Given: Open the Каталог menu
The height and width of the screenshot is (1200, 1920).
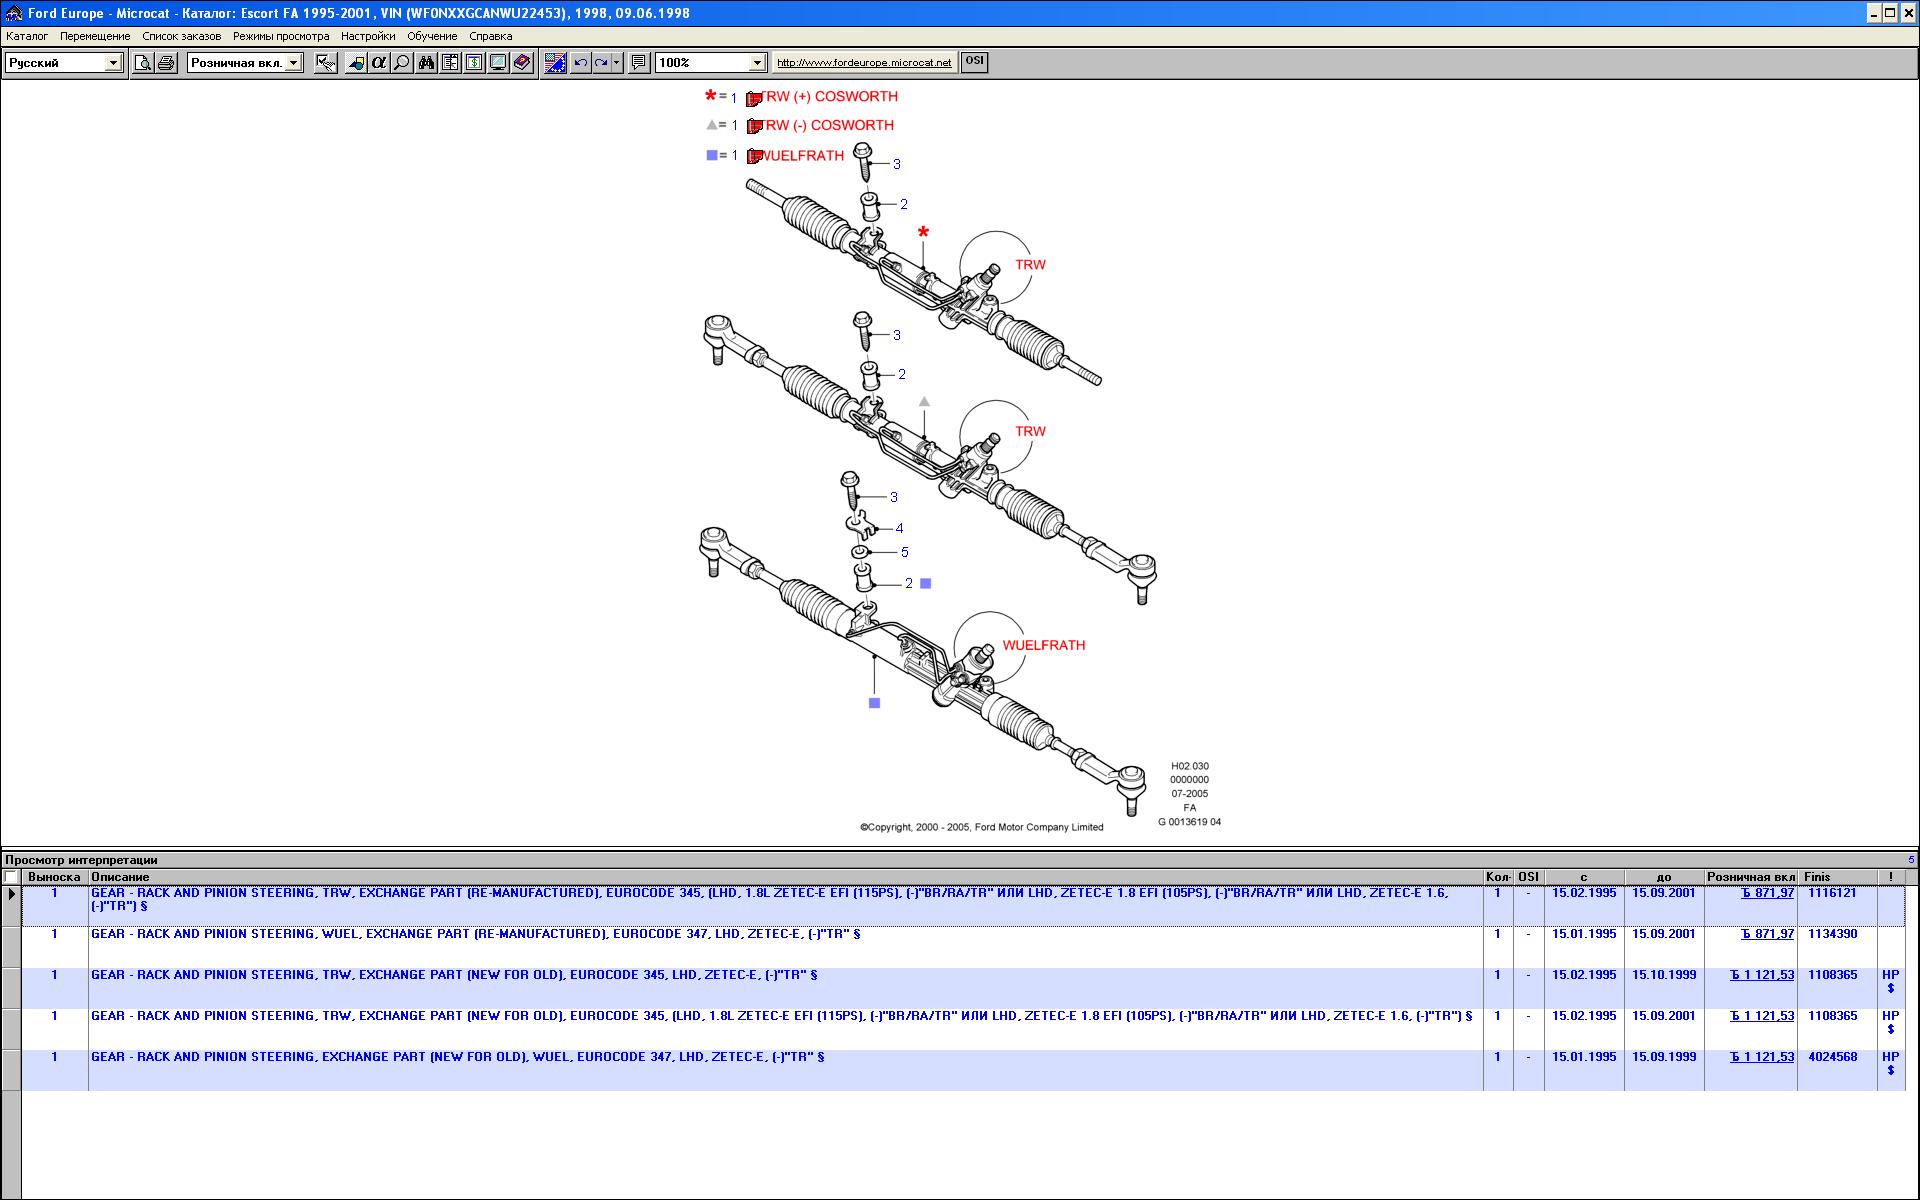Looking at the screenshot, I should [x=27, y=36].
